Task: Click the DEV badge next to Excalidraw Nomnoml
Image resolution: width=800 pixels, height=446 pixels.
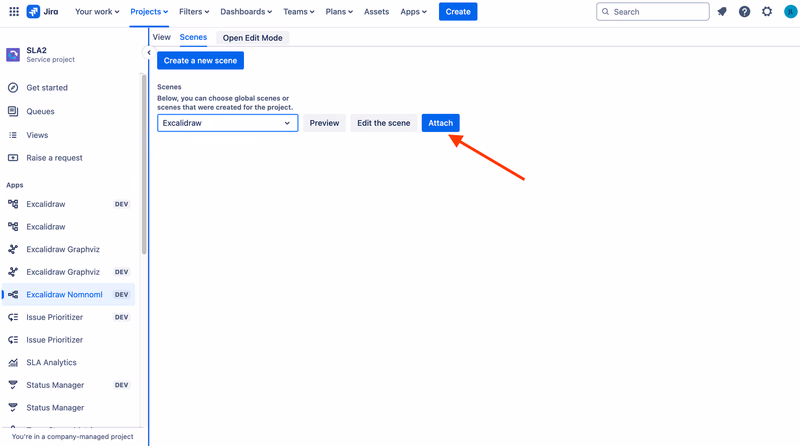Action: pos(121,294)
